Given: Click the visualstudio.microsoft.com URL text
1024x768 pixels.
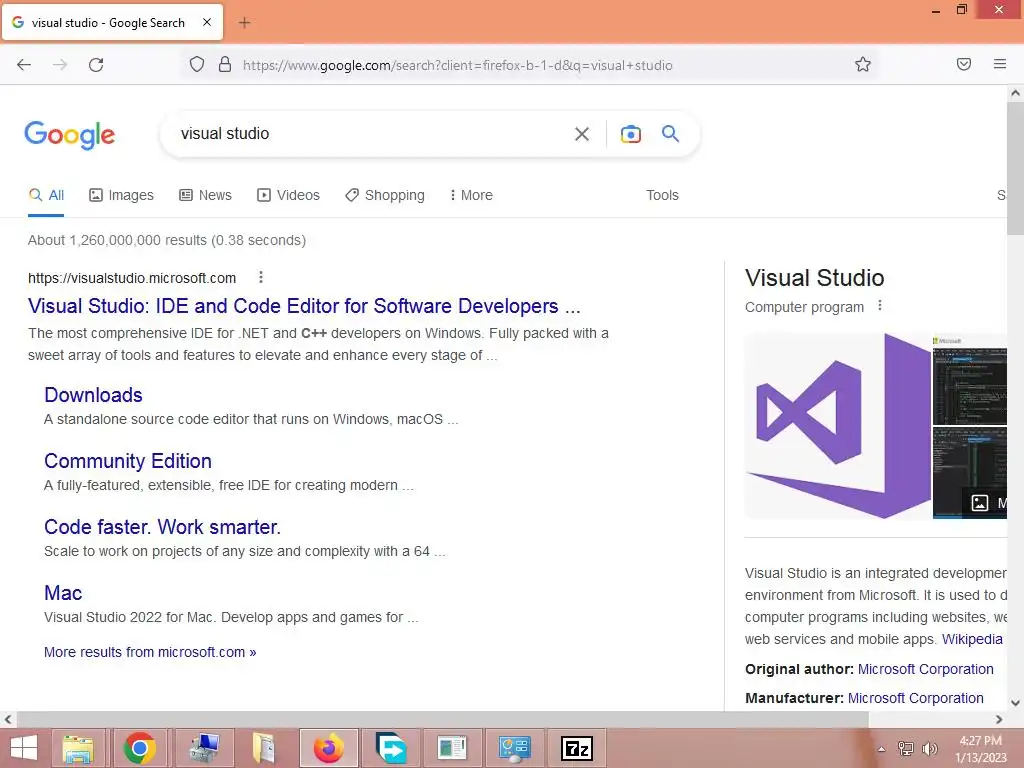Looking at the screenshot, I should click(x=132, y=278).
